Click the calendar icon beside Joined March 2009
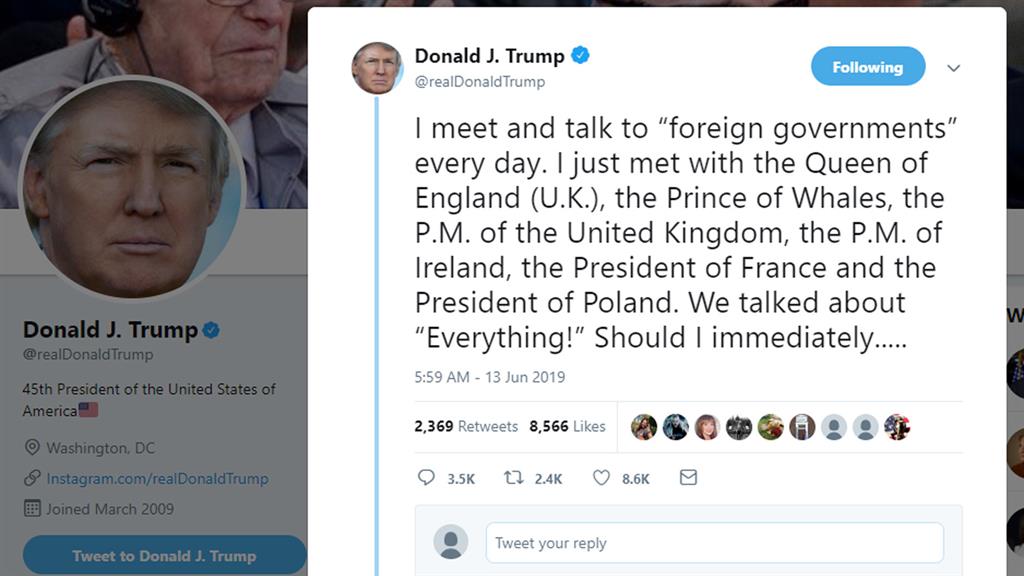Screen dimensions: 1024x576 coord(32,509)
